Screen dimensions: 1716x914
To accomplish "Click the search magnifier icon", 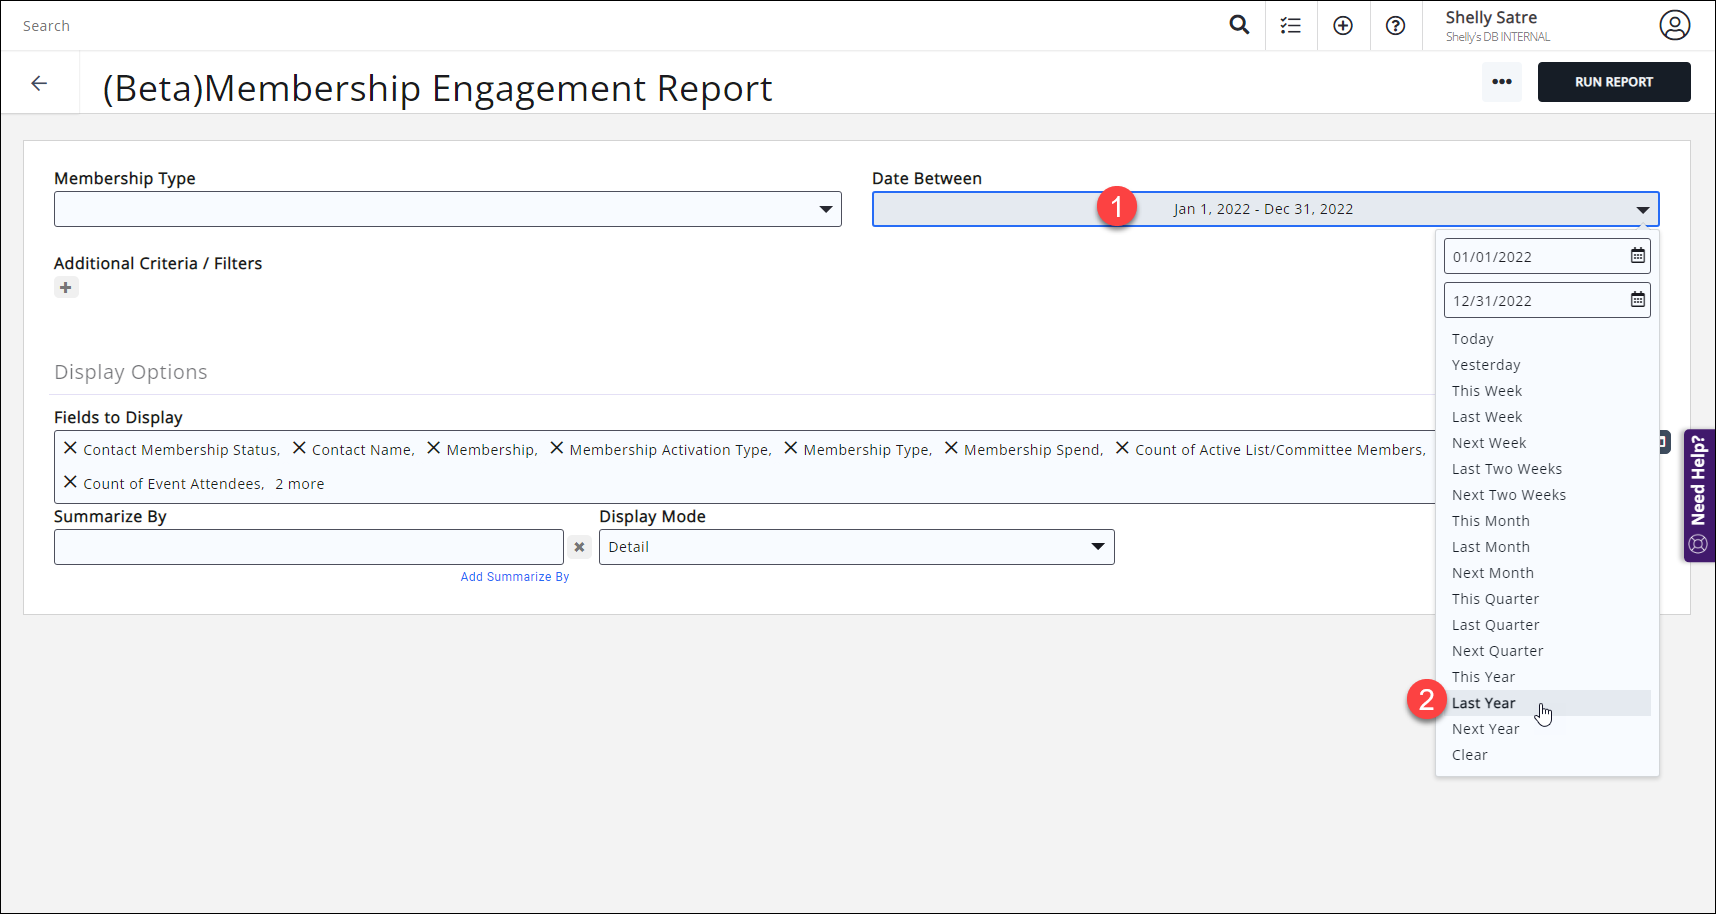I will coord(1239,24).
